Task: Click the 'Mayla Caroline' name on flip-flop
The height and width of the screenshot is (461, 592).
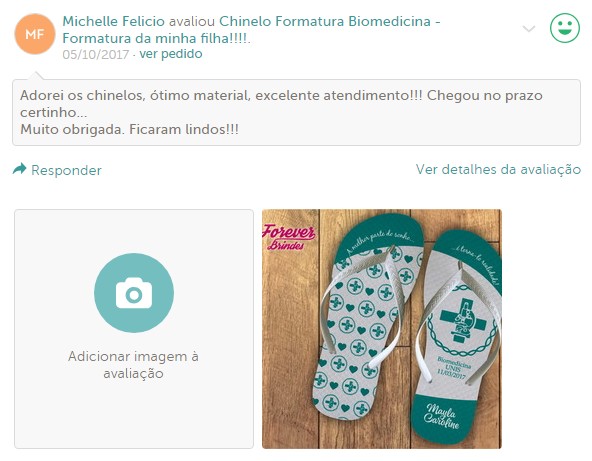Action: 441,417
